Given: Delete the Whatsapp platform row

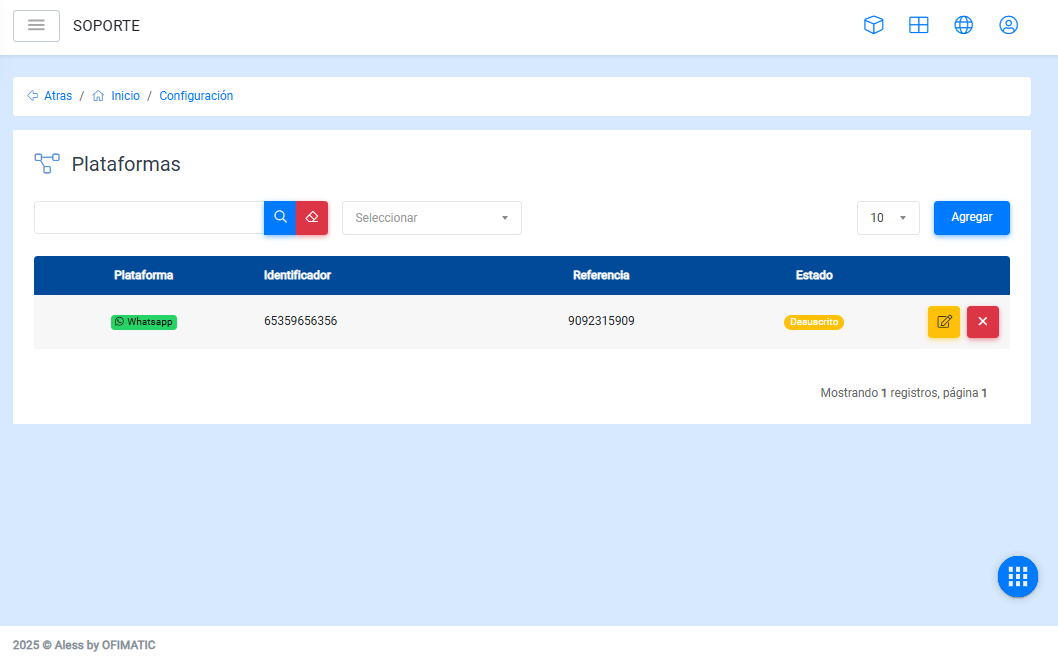Looking at the screenshot, I should 982,322.
